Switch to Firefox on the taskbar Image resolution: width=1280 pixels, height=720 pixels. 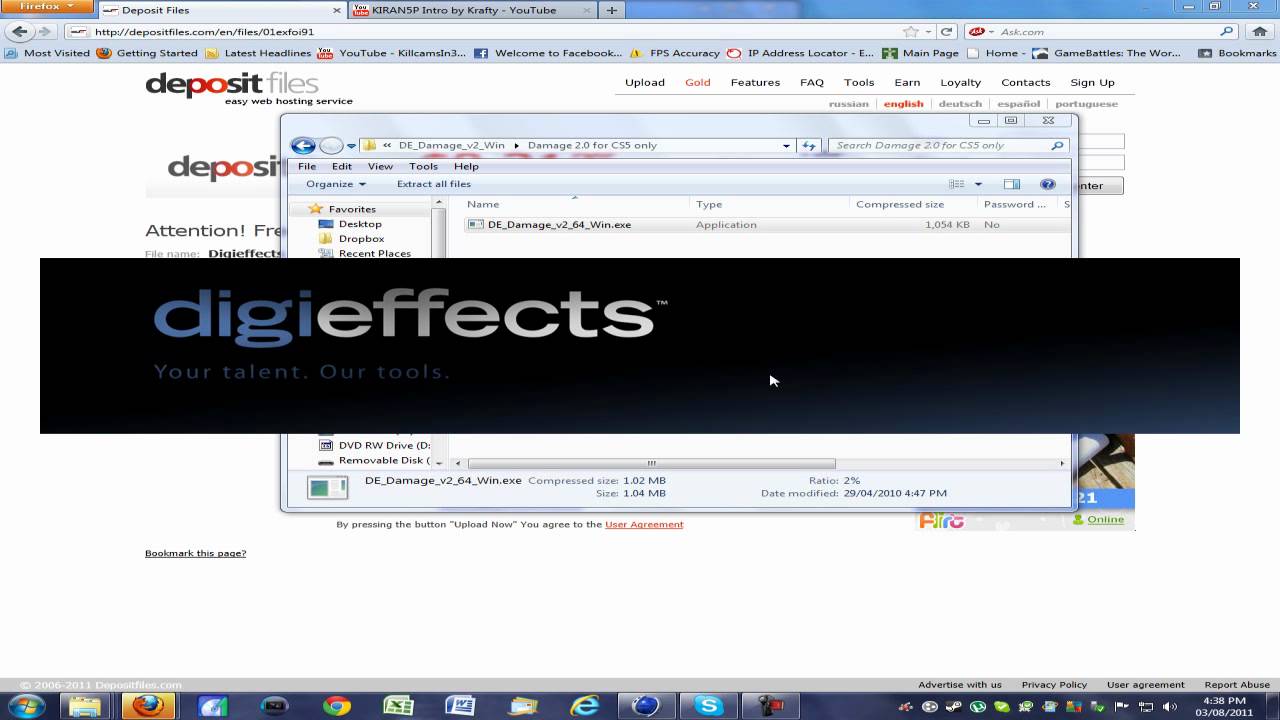coord(148,706)
